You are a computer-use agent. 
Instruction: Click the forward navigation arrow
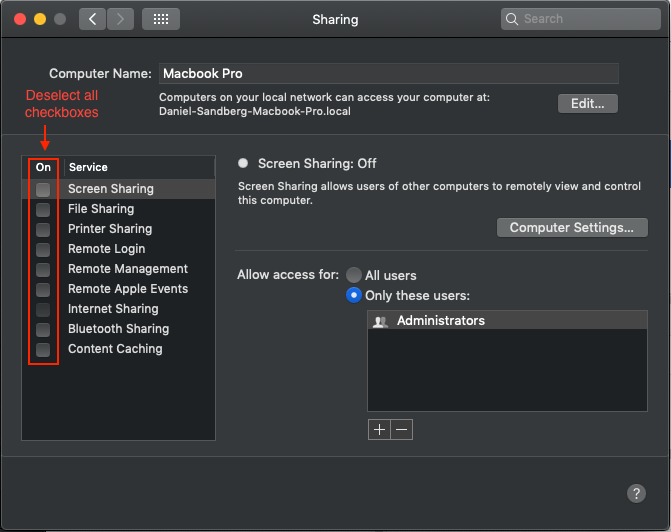pos(120,19)
